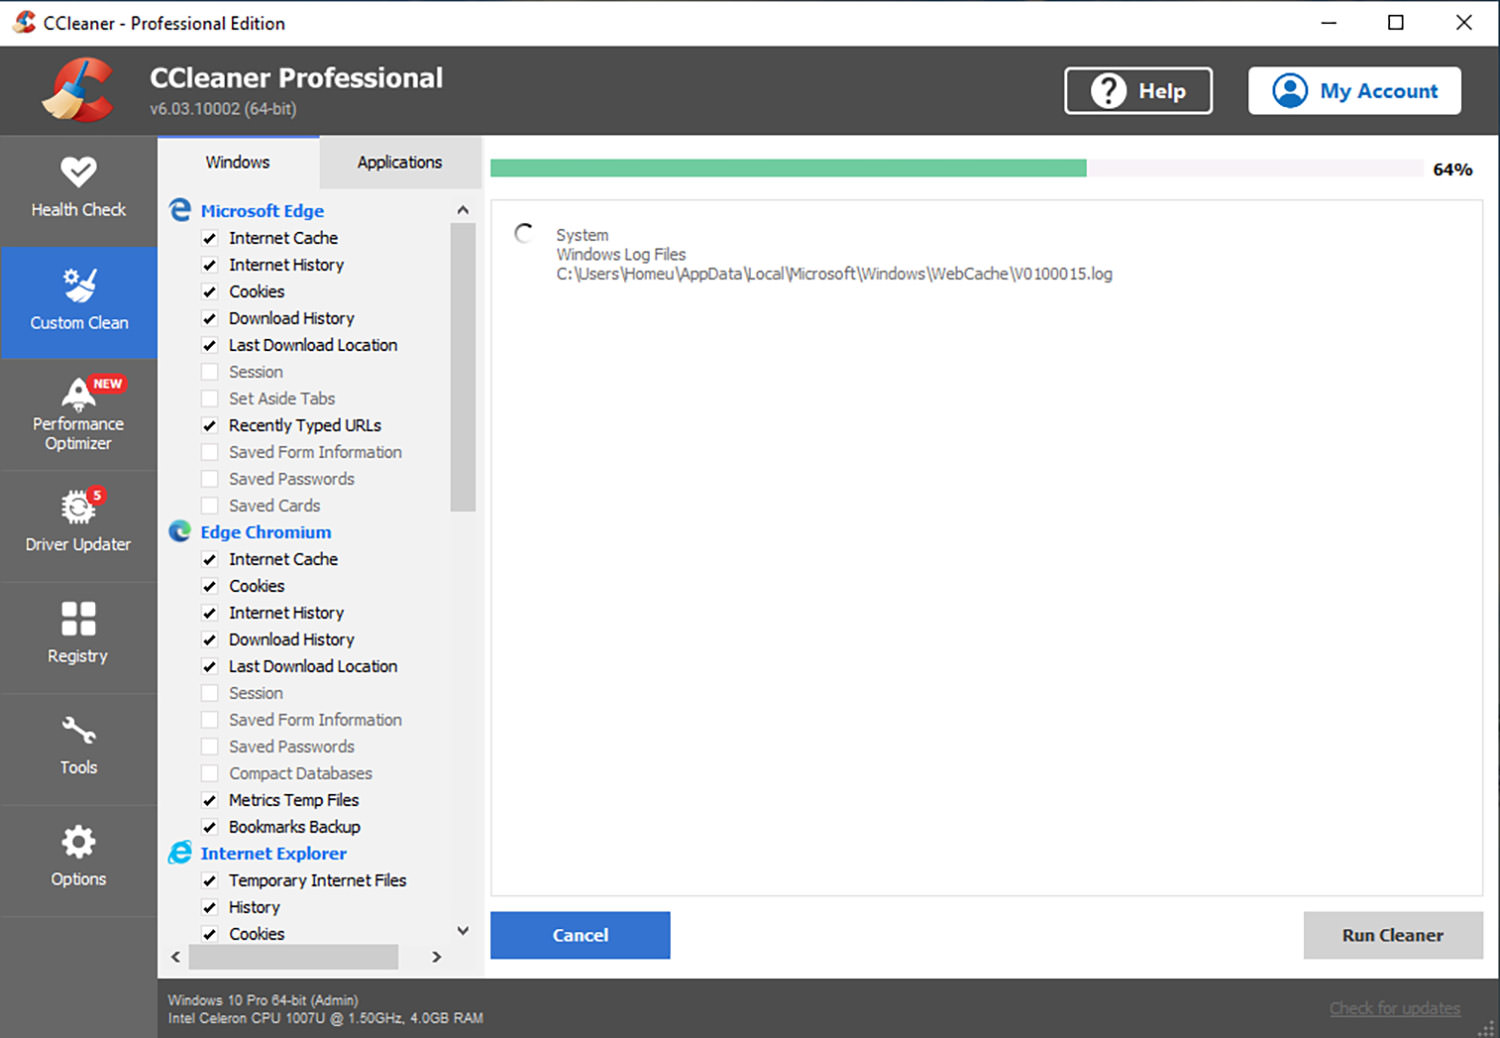Enable Edge Chromium Saved Passwords checkbox
The height and width of the screenshot is (1038, 1500).
pos(210,747)
